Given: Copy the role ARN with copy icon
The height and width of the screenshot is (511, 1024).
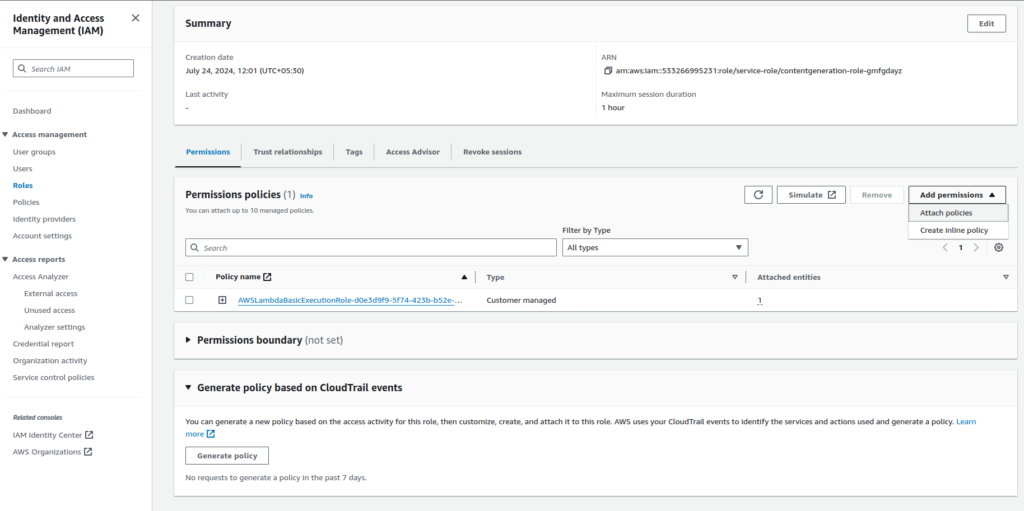Looking at the screenshot, I should point(607,71).
